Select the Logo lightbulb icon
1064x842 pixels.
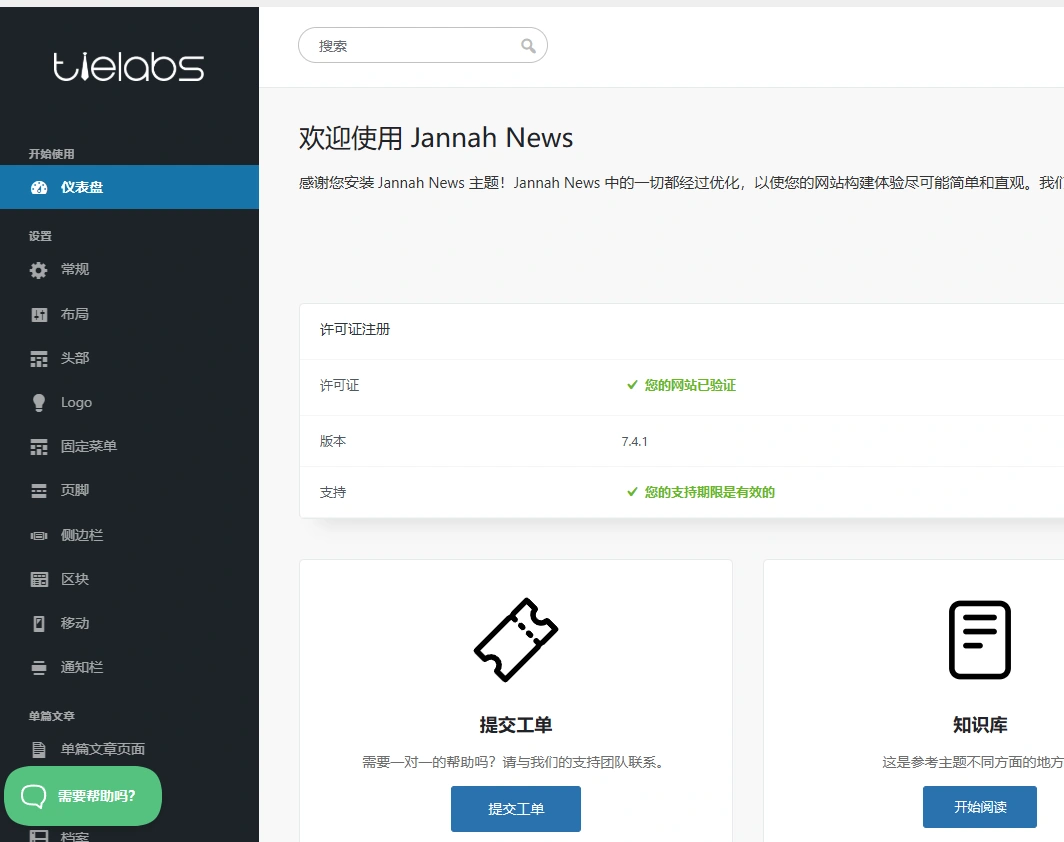click(x=38, y=402)
